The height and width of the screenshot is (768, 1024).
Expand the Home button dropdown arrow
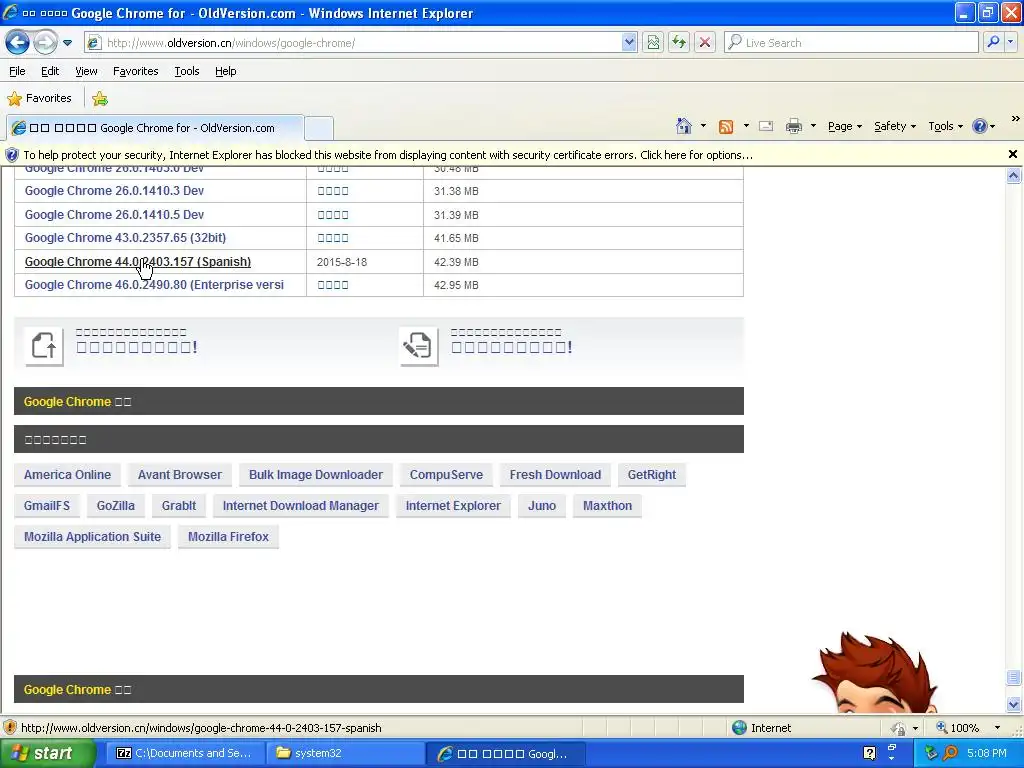tap(703, 126)
